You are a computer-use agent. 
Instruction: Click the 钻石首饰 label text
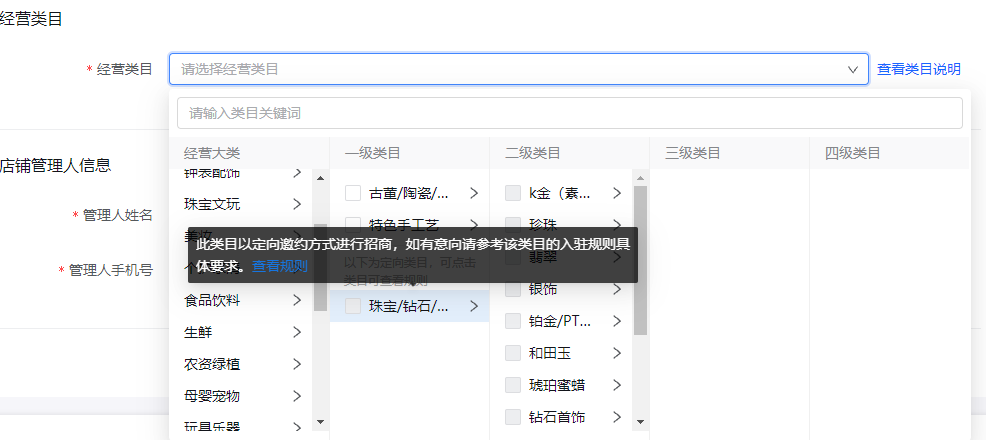557,417
